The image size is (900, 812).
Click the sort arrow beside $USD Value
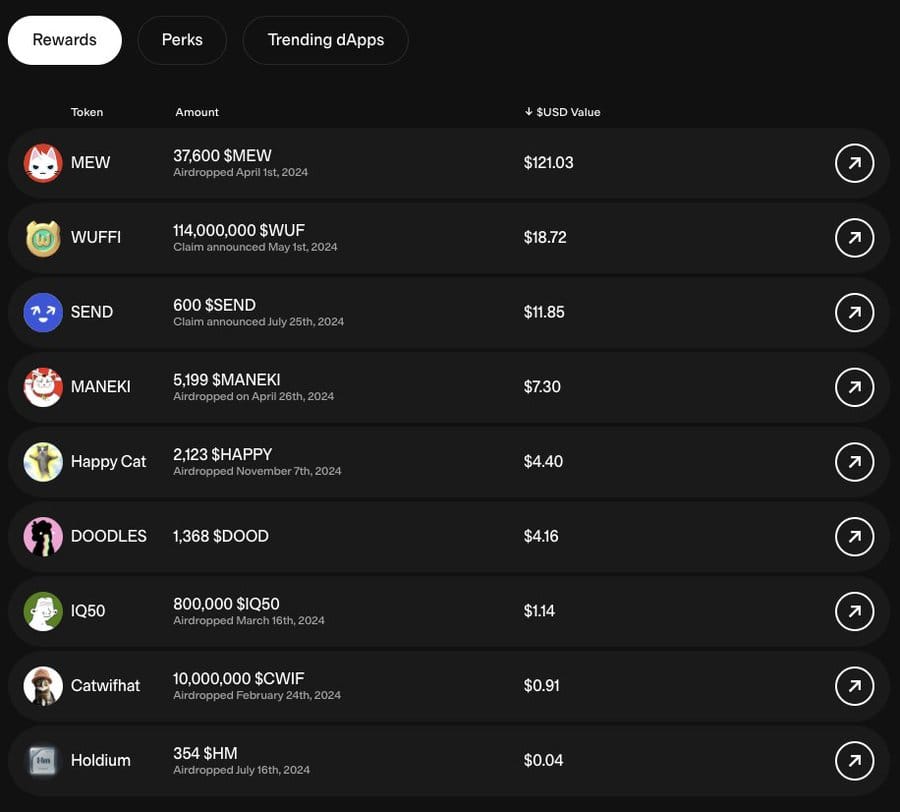(529, 112)
